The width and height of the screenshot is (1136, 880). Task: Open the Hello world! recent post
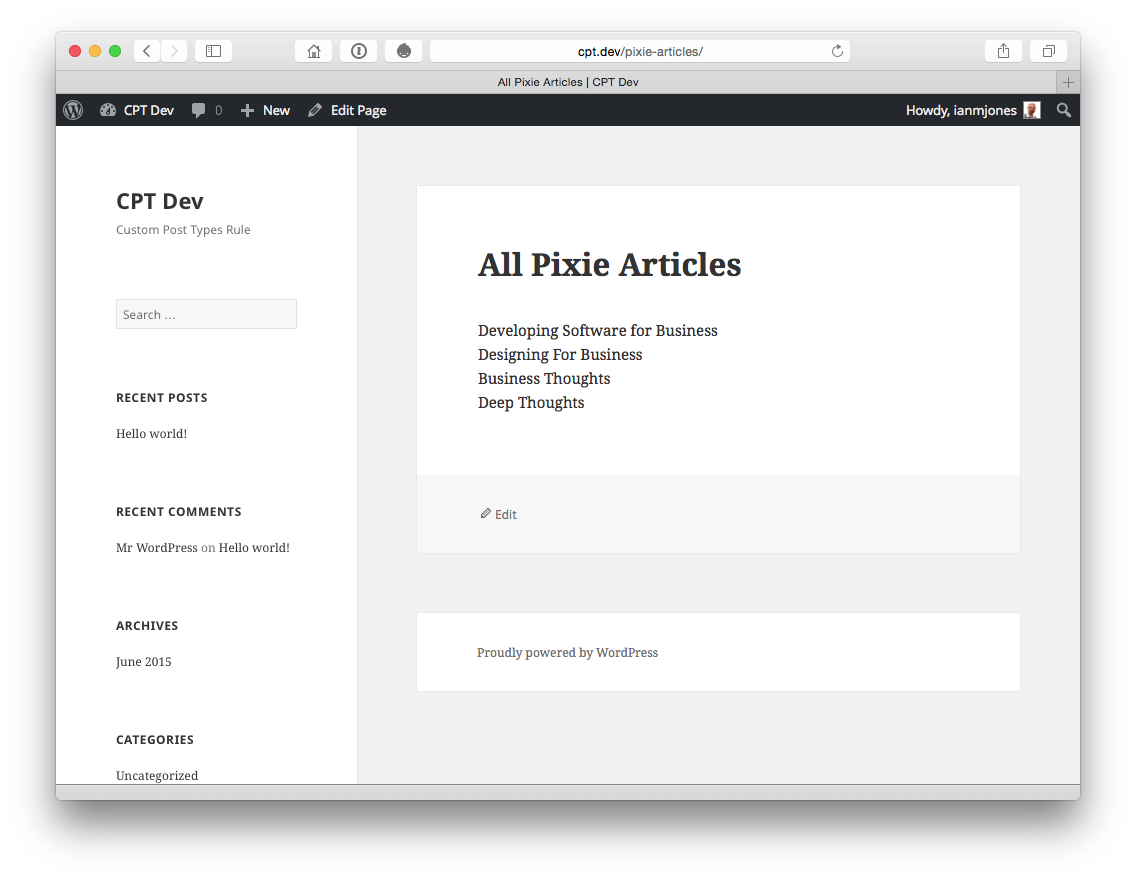click(151, 434)
